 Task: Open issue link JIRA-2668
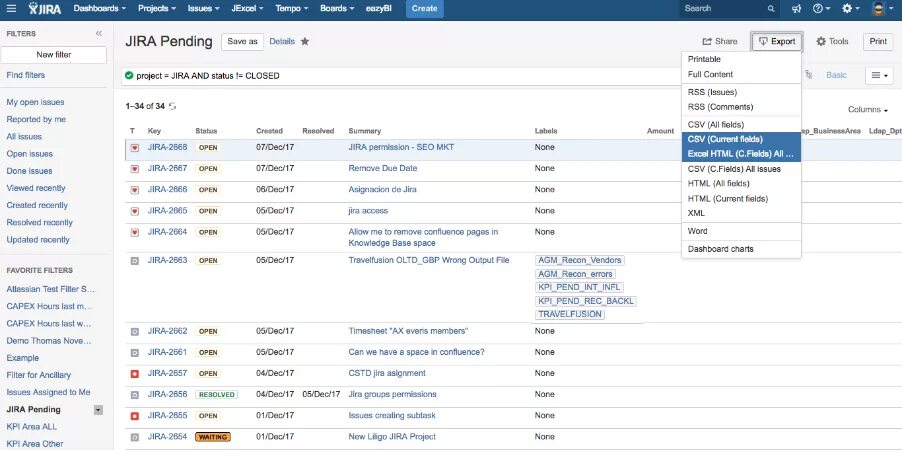(x=167, y=147)
